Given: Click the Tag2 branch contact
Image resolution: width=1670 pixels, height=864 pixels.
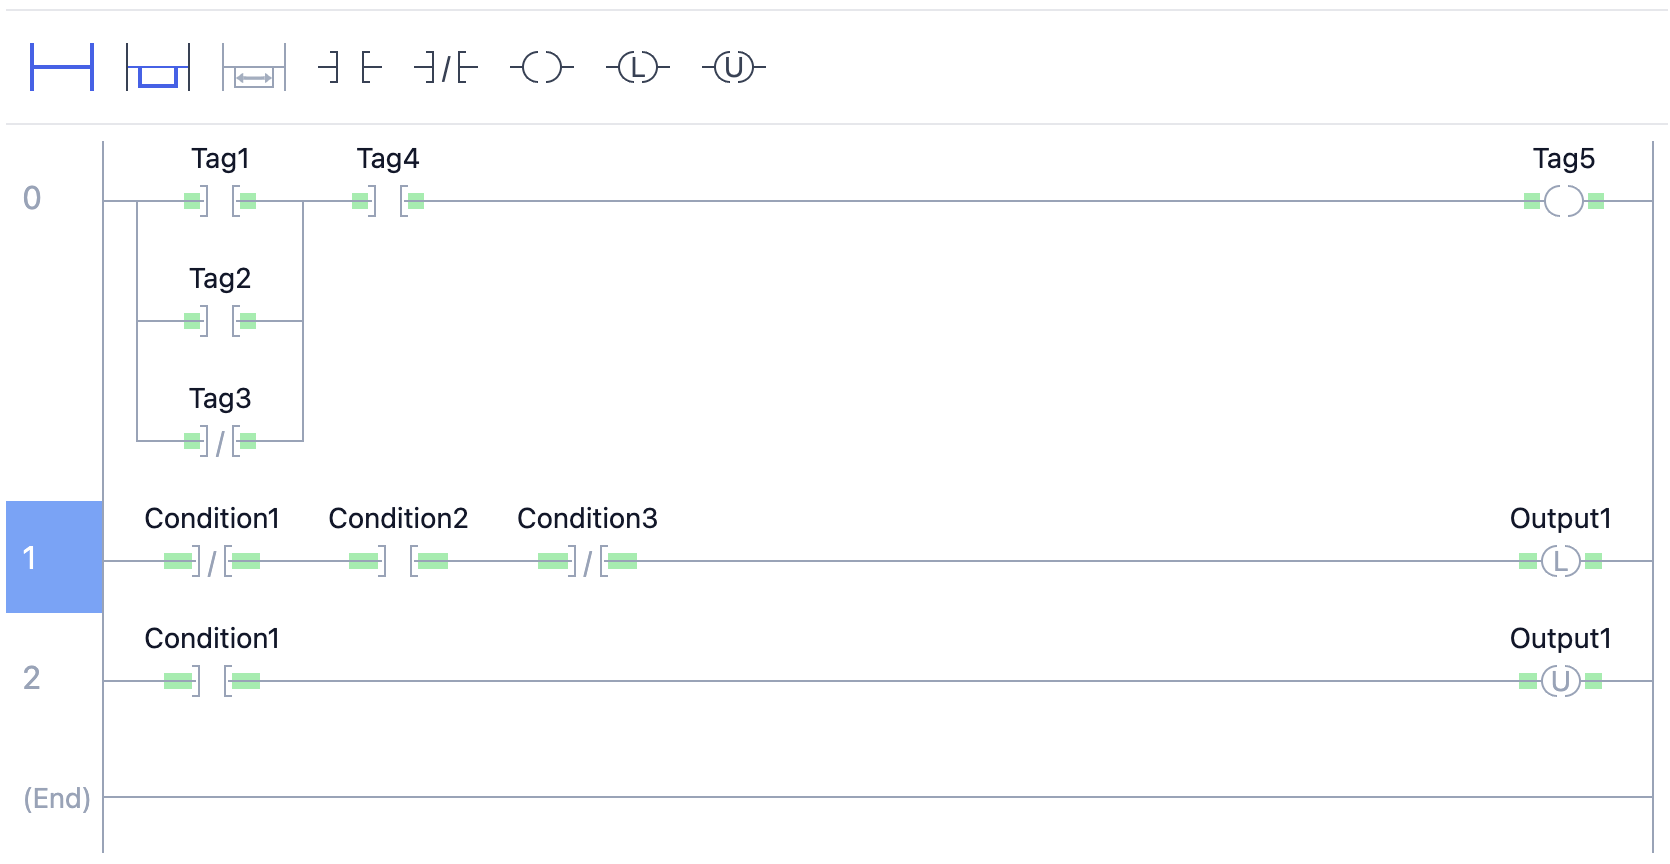Looking at the screenshot, I should [220, 321].
